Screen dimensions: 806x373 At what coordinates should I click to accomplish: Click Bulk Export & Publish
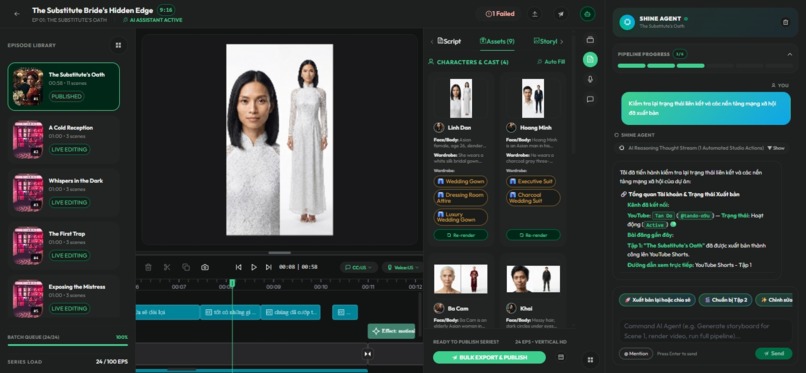(x=489, y=357)
